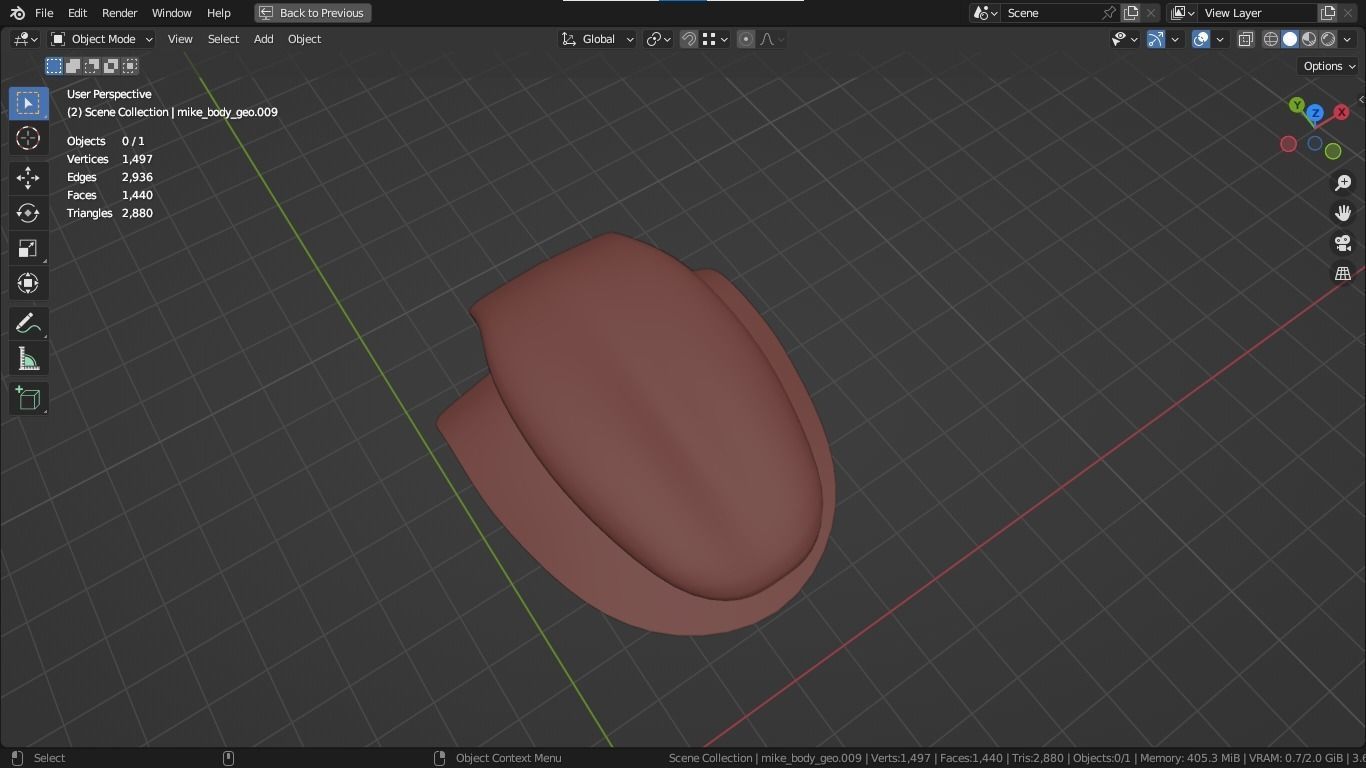Open the proportional editing falloff dropdown
1366x768 pixels.
click(771, 39)
